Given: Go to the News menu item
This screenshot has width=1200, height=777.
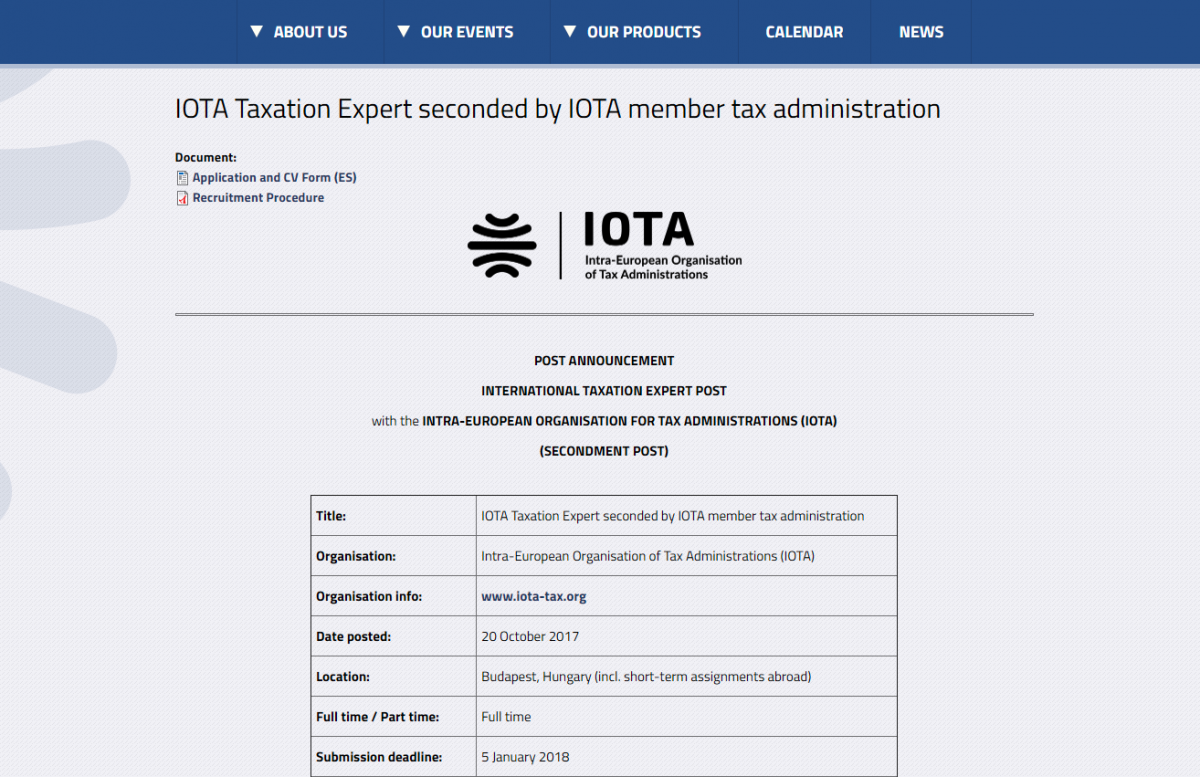Looking at the screenshot, I should click(x=921, y=32).
